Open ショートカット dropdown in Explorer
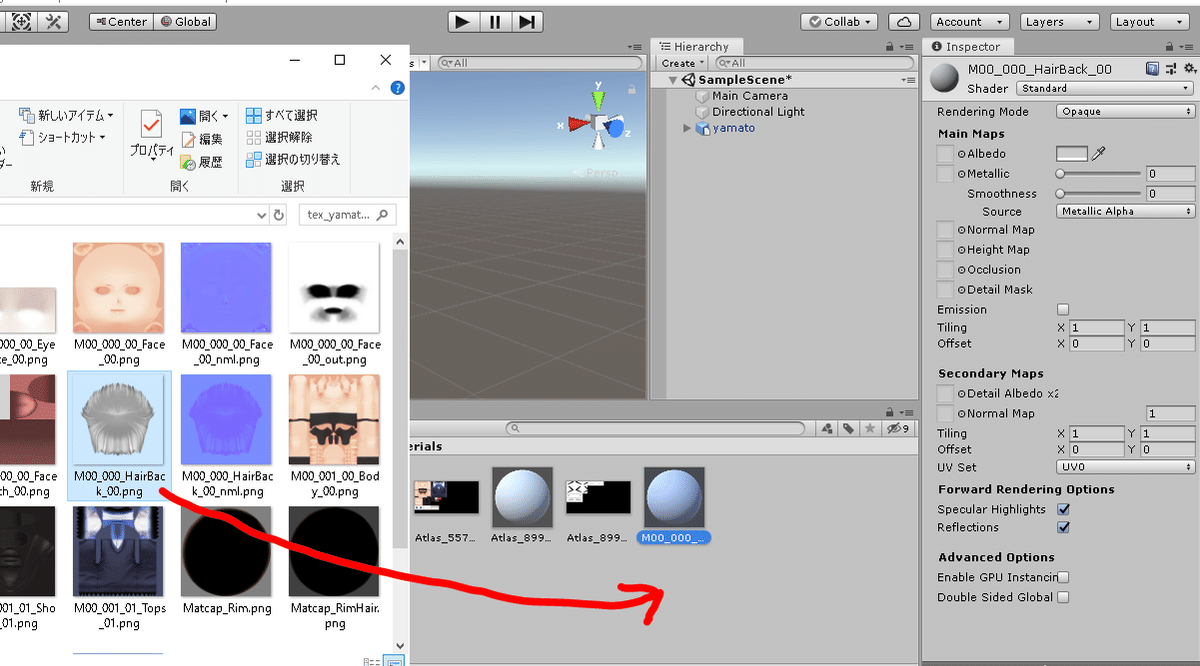The height and width of the screenshot is (666, 1200). click(63, 137)
